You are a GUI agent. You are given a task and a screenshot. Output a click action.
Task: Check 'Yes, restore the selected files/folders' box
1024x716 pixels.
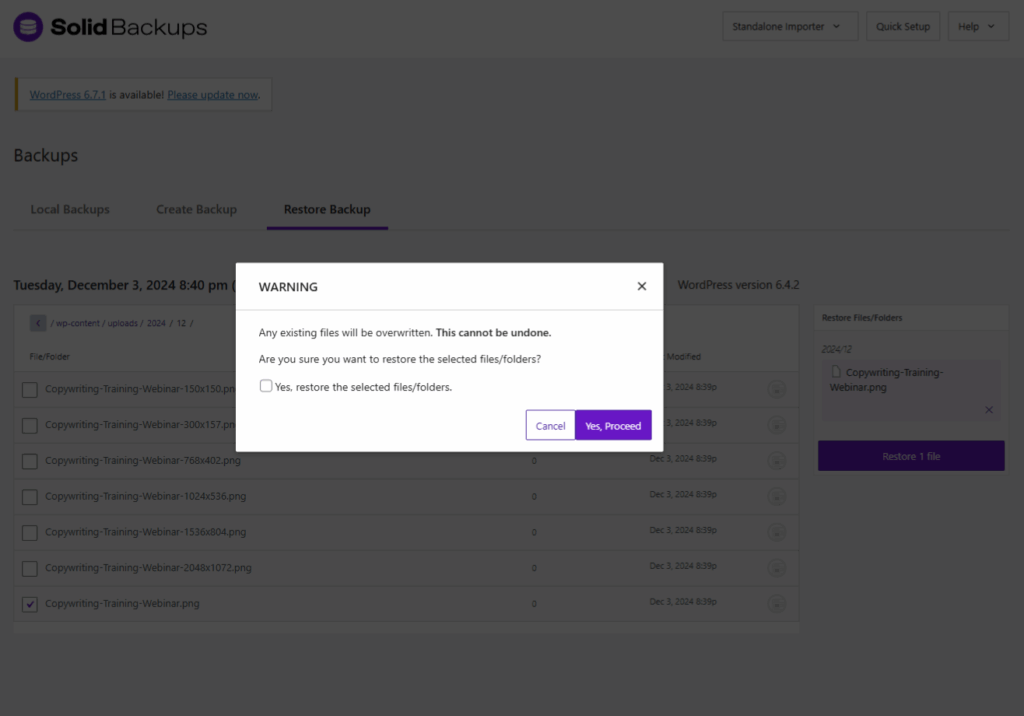(266, 386)
